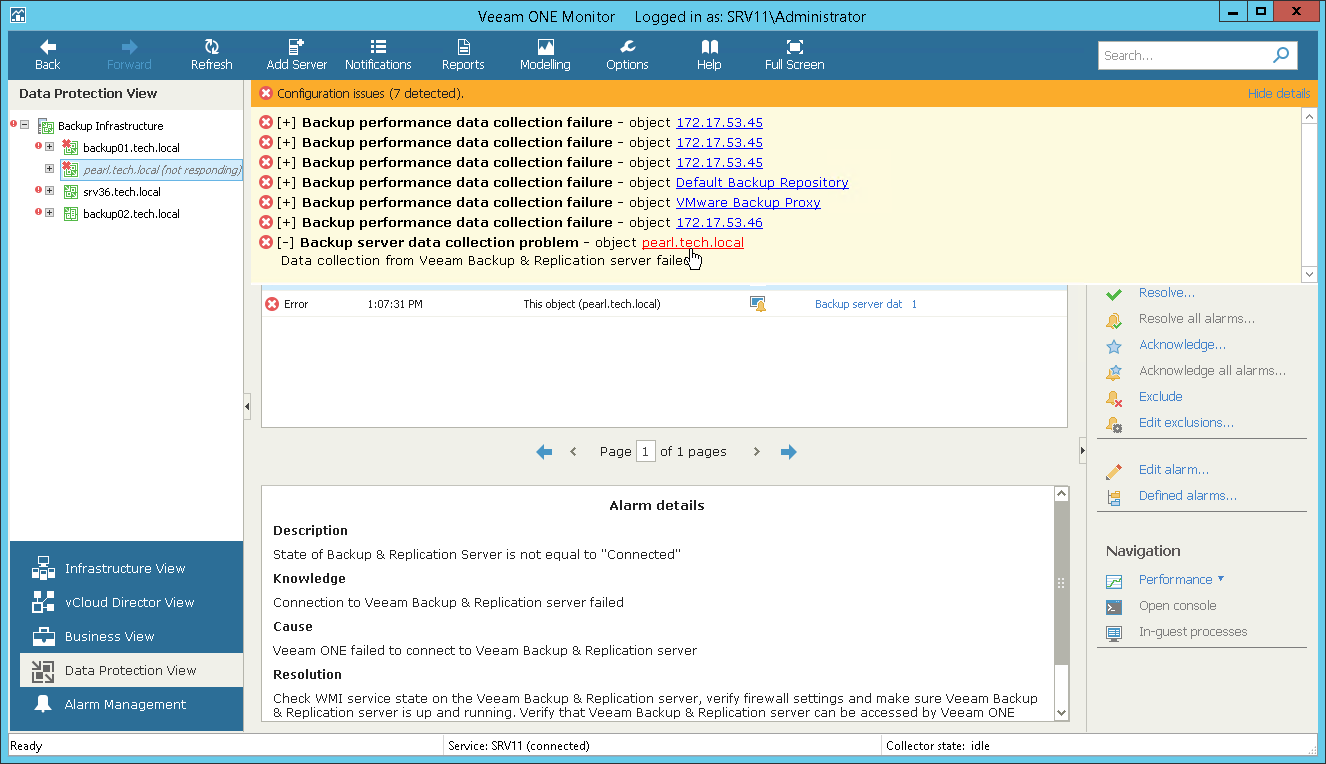Refresh the monitor view
This screenshot has width=1326, height=764.
click(x=212, y=55)
